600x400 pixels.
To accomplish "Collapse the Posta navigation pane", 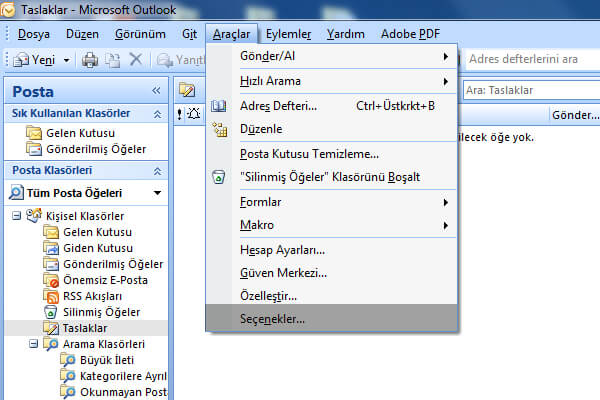I will point(156,91).
